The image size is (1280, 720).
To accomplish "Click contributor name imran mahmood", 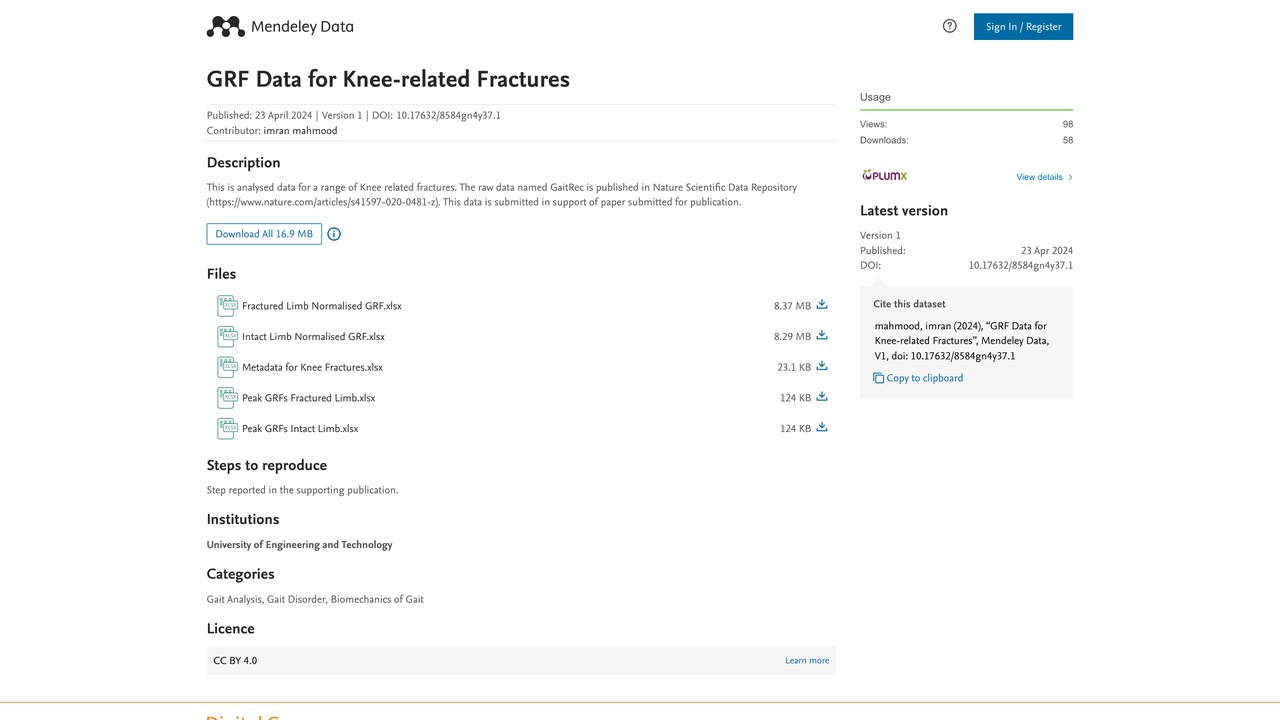I will pos(300,131).
